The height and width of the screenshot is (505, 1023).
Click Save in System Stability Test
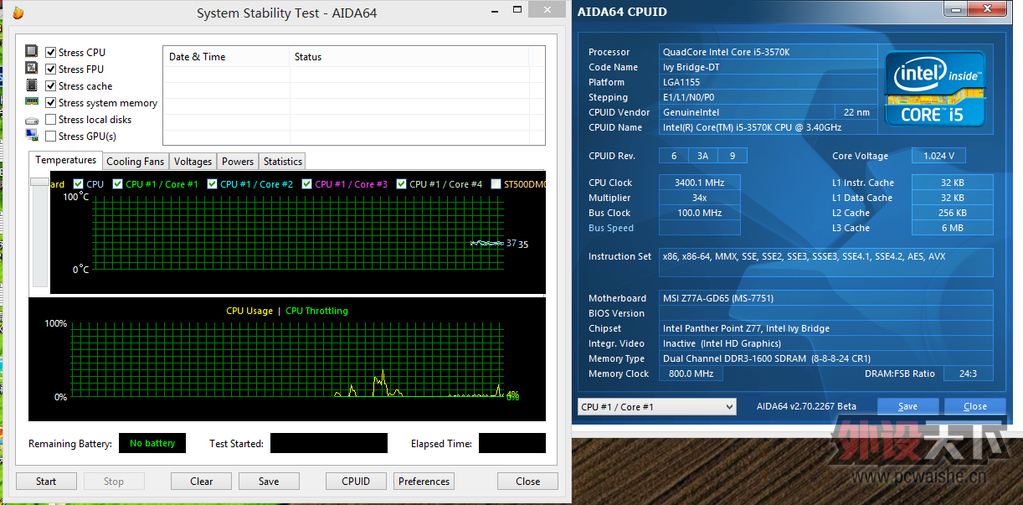pos(269,482)
